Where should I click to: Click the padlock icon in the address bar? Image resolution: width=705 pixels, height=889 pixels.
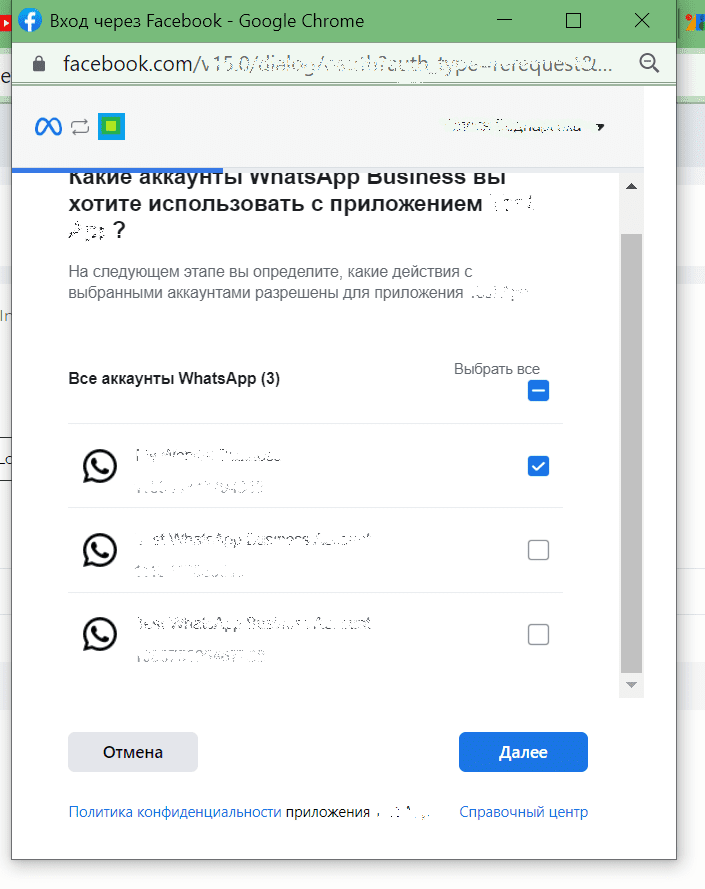(39, 64)
